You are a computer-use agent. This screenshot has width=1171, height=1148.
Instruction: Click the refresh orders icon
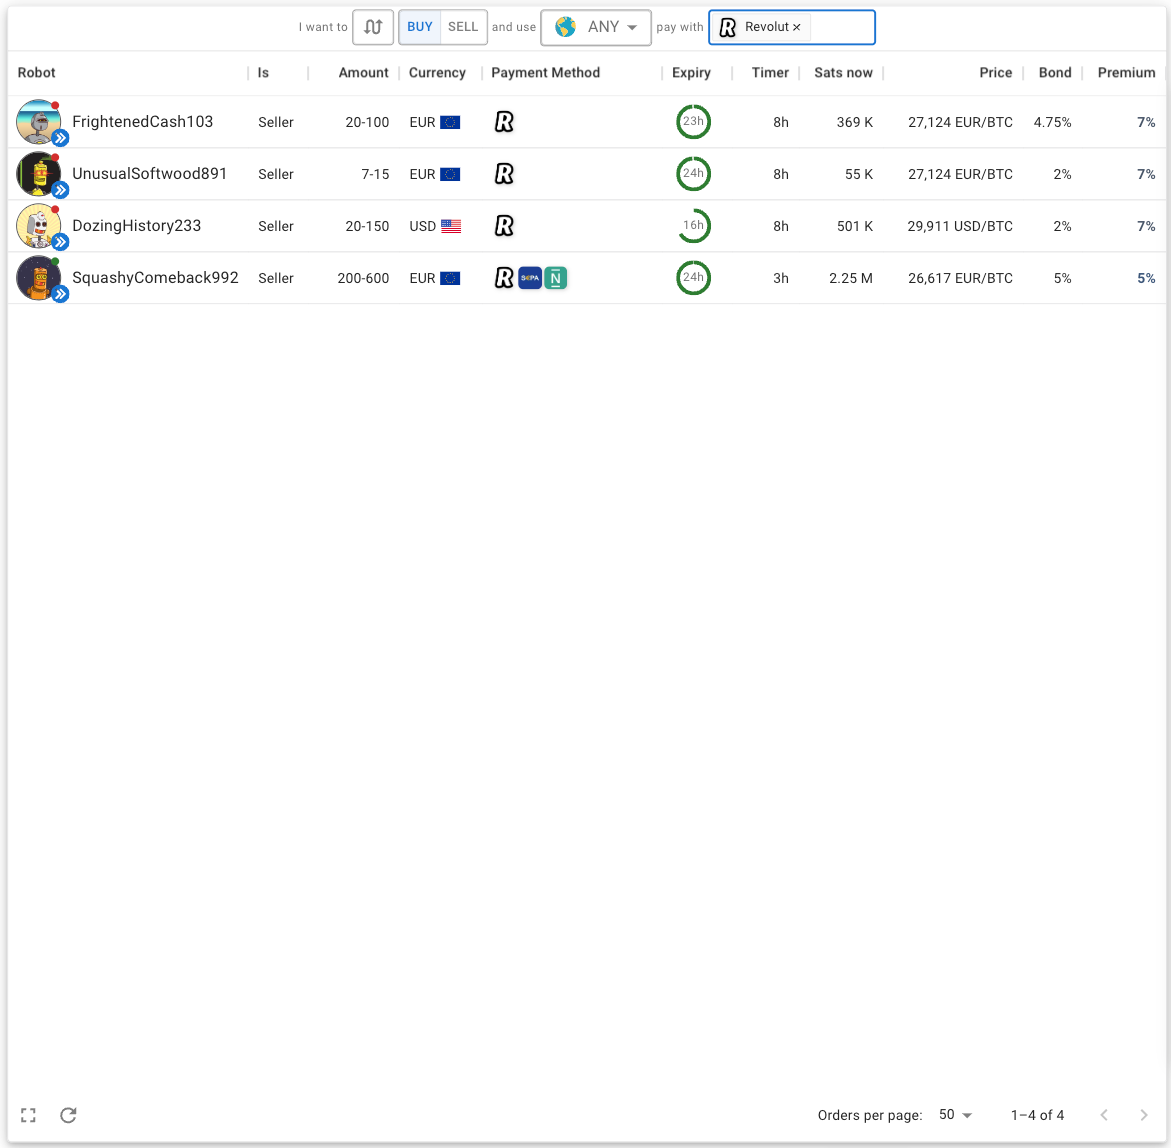68,1115
